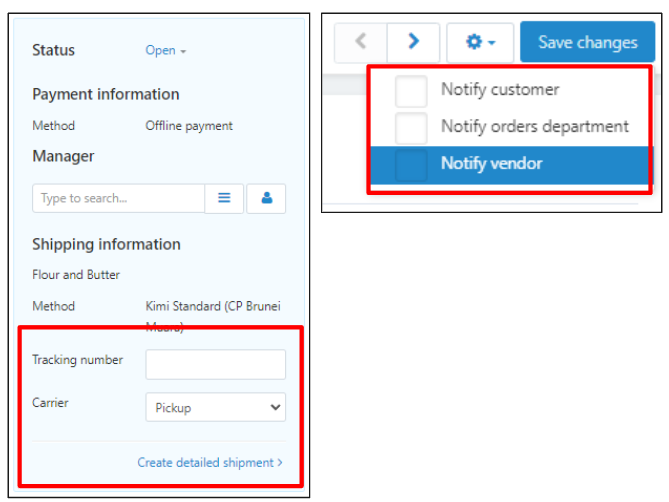Click the list icon beside manager search
The image size is (669, 502).
(224, 198)
